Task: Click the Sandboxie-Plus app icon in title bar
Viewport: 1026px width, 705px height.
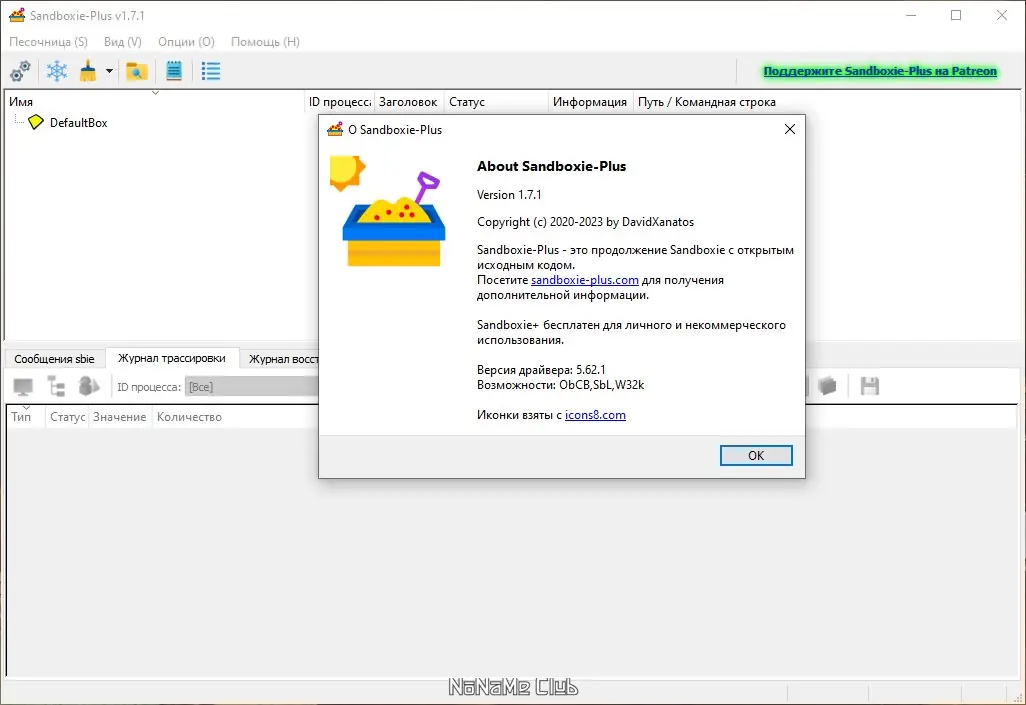Action: click(x=17, y=15)
